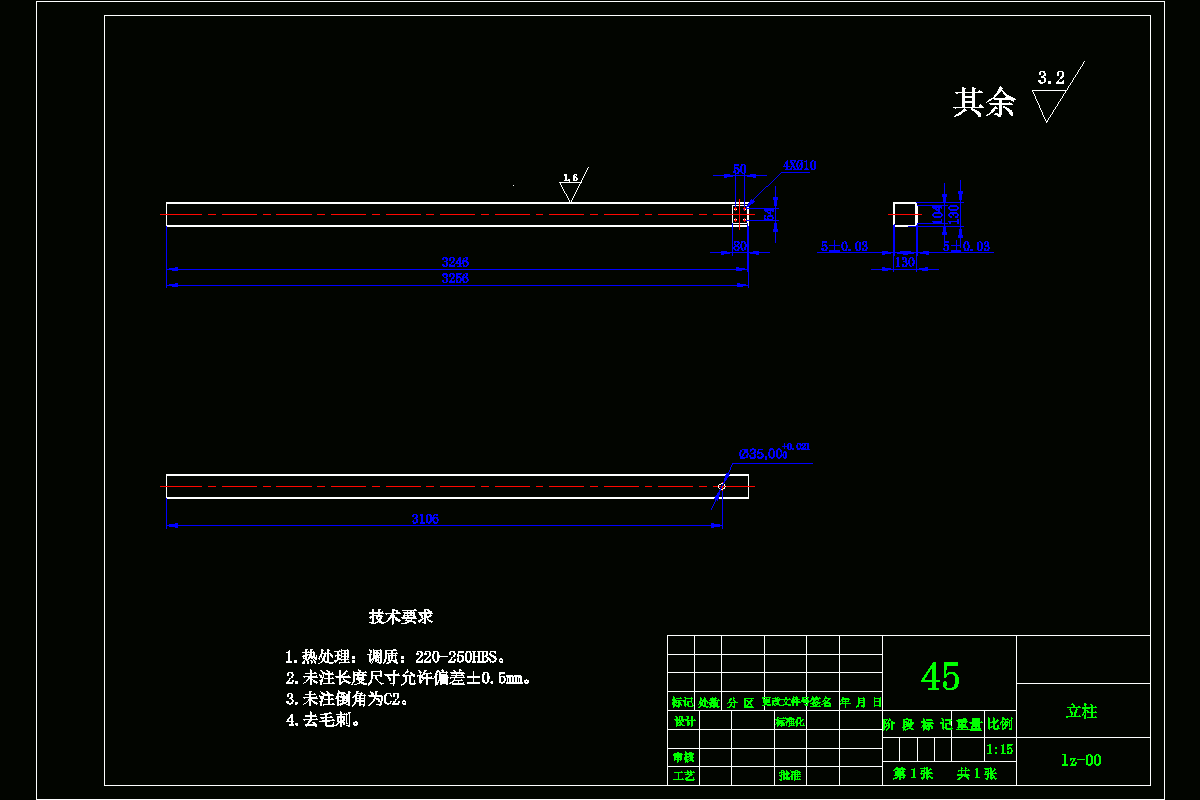
Task: Select note 2 about ±0.5mm length tolerance
Action: click(x=408, y=678)
